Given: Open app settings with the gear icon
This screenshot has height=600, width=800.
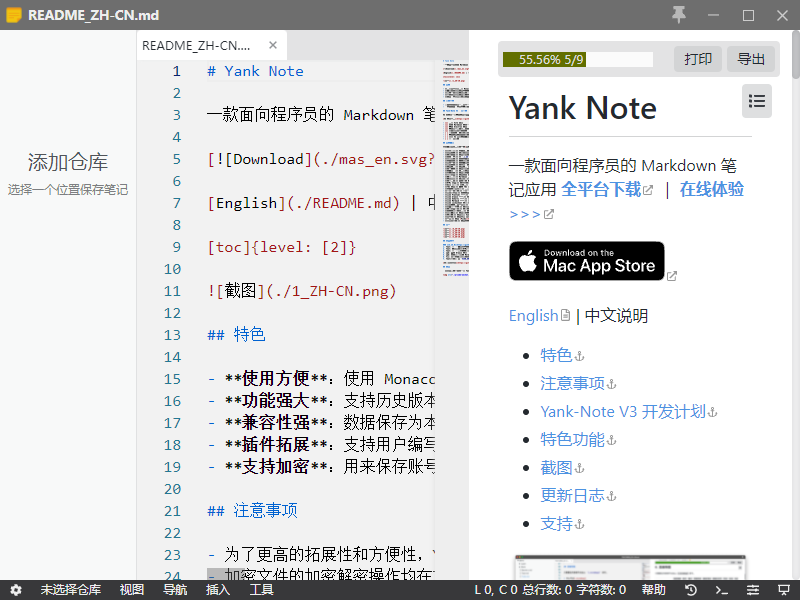Looking at the screenshot, I should [x=15, y=589].
